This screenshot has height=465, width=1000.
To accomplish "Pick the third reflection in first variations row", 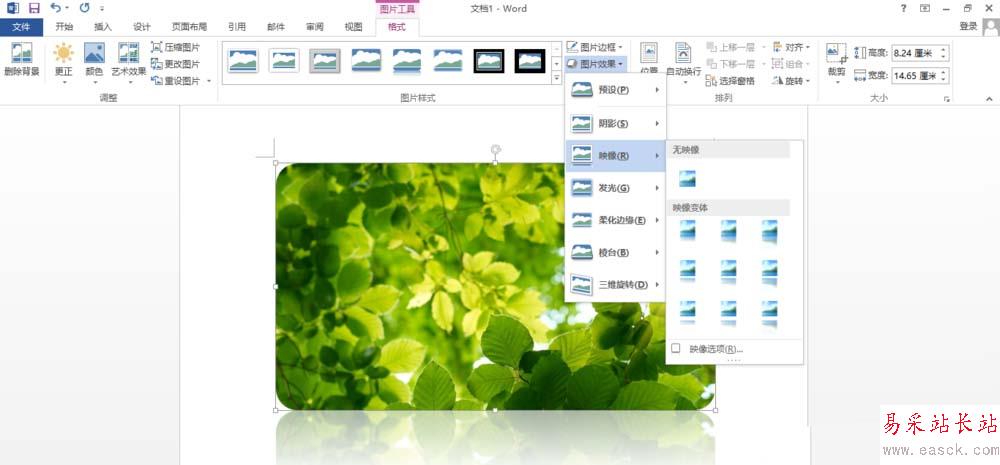I will tap(769, 231).
